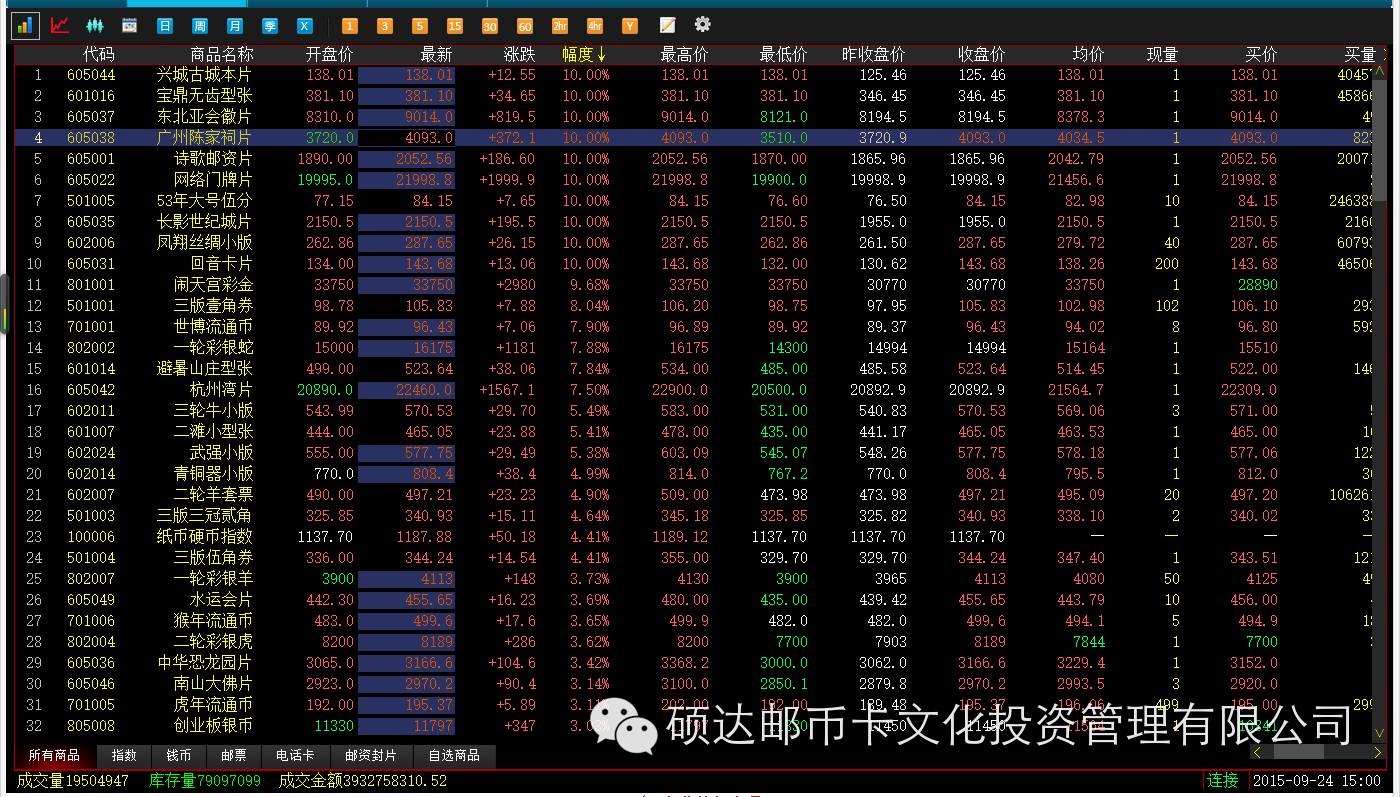This screenshot has width=1400, height=797.
Task: Choose the 4hr interval icon
Action: tap(595, 26)
